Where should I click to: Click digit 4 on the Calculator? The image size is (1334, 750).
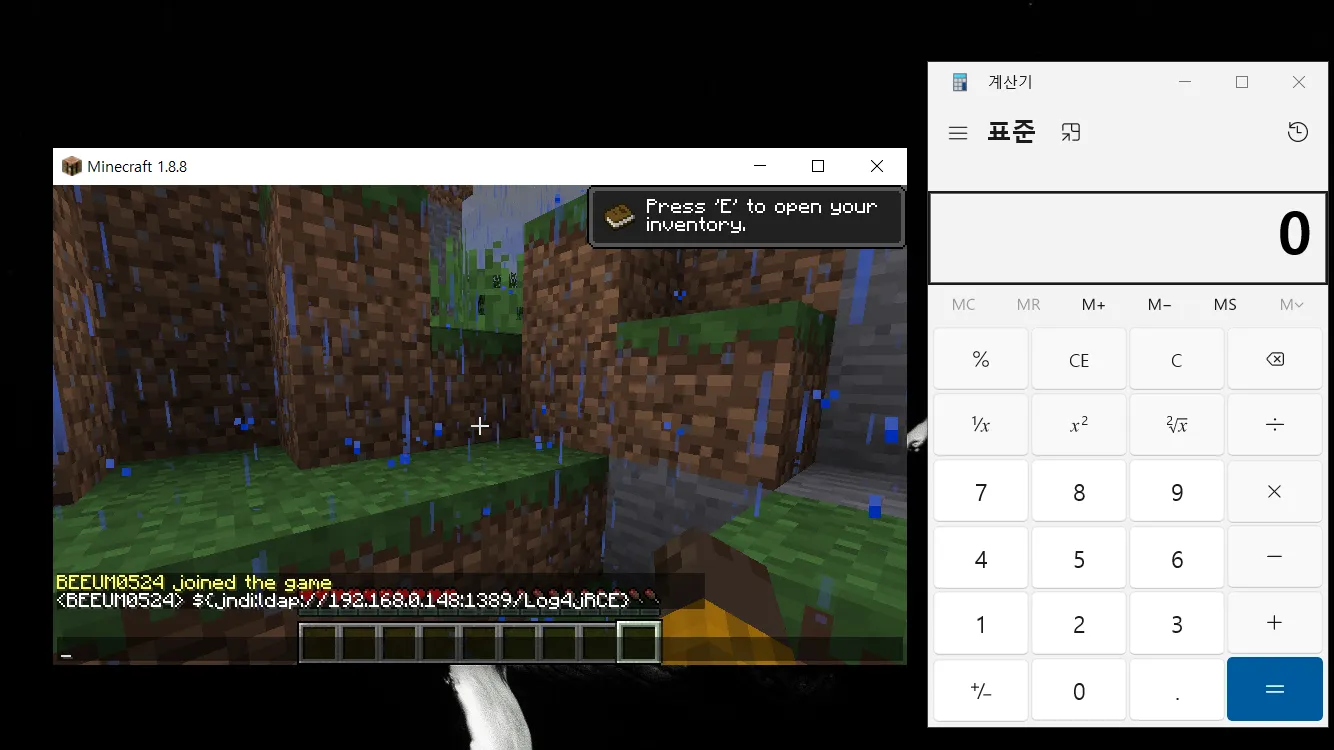[x=981, y=557]
